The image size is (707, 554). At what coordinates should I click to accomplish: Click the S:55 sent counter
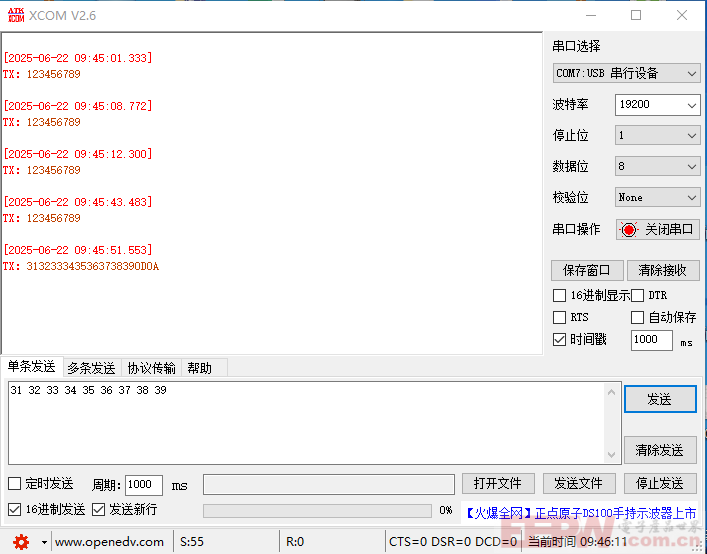(192, 542)
